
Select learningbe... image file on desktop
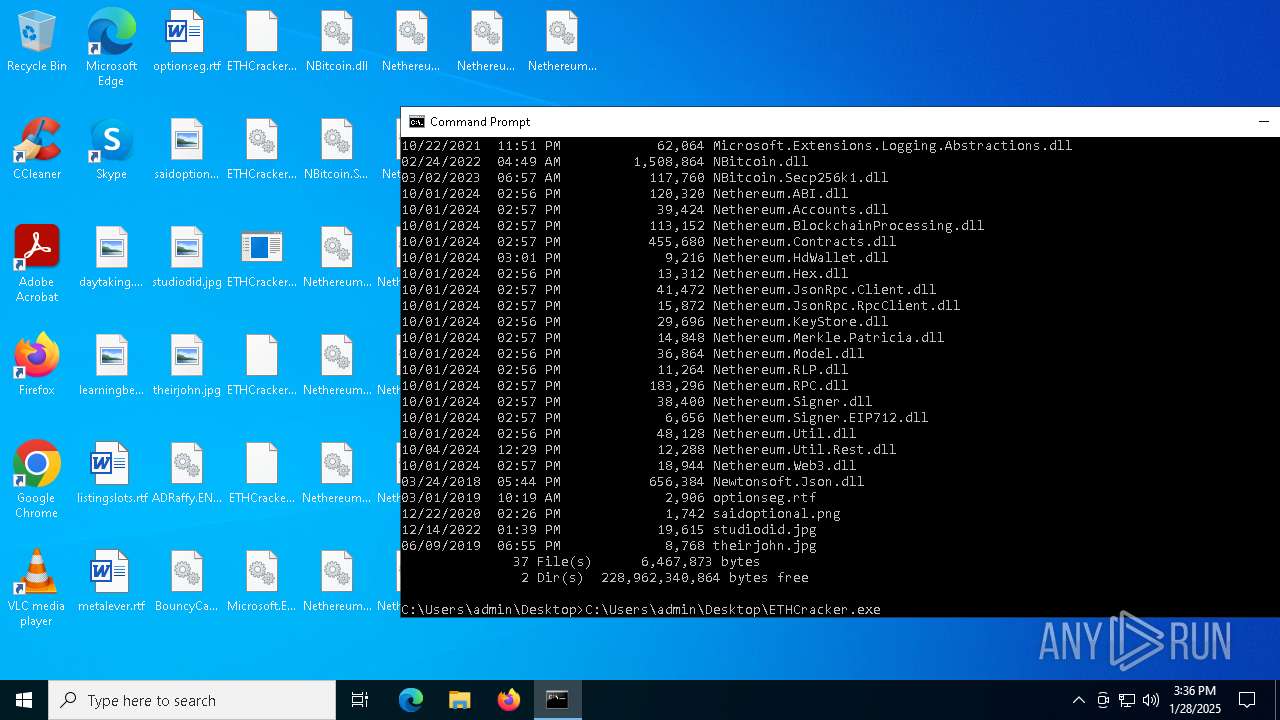pyautogui.click(x=111, y=366)
